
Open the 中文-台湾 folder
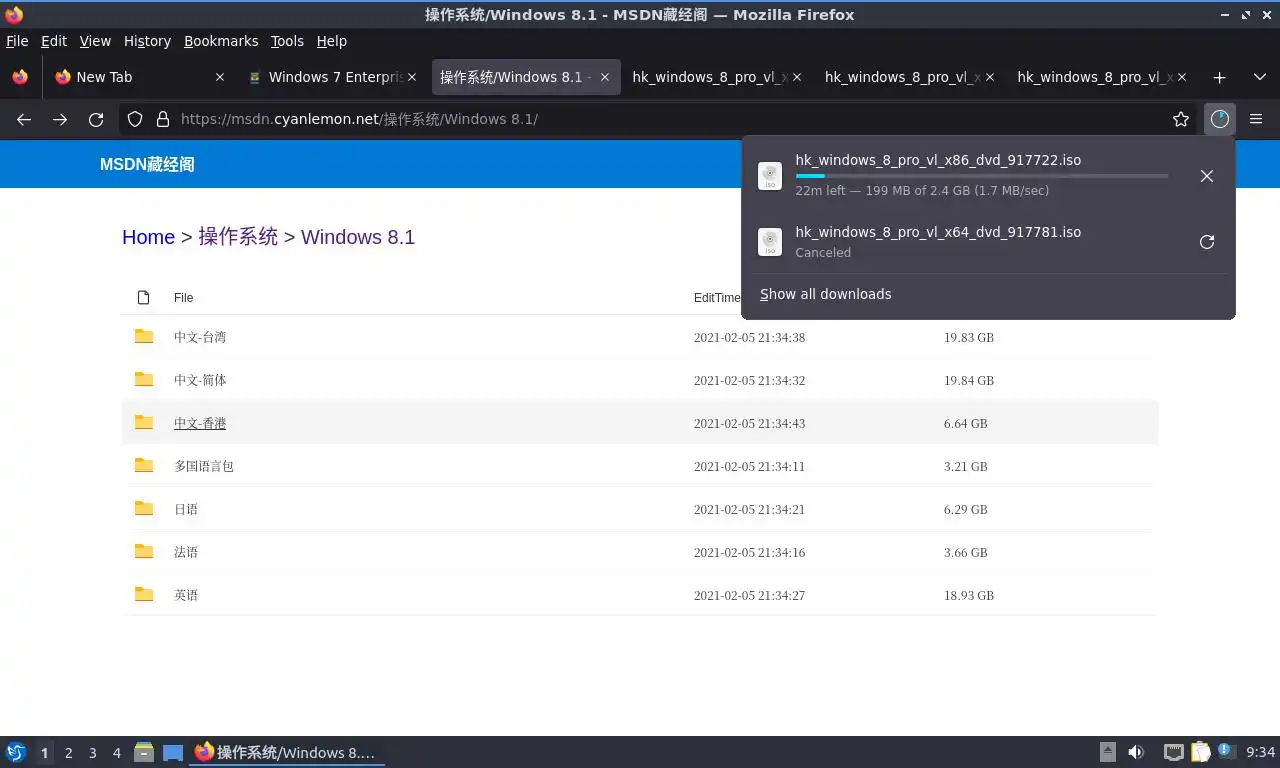[x=200, y=337]
